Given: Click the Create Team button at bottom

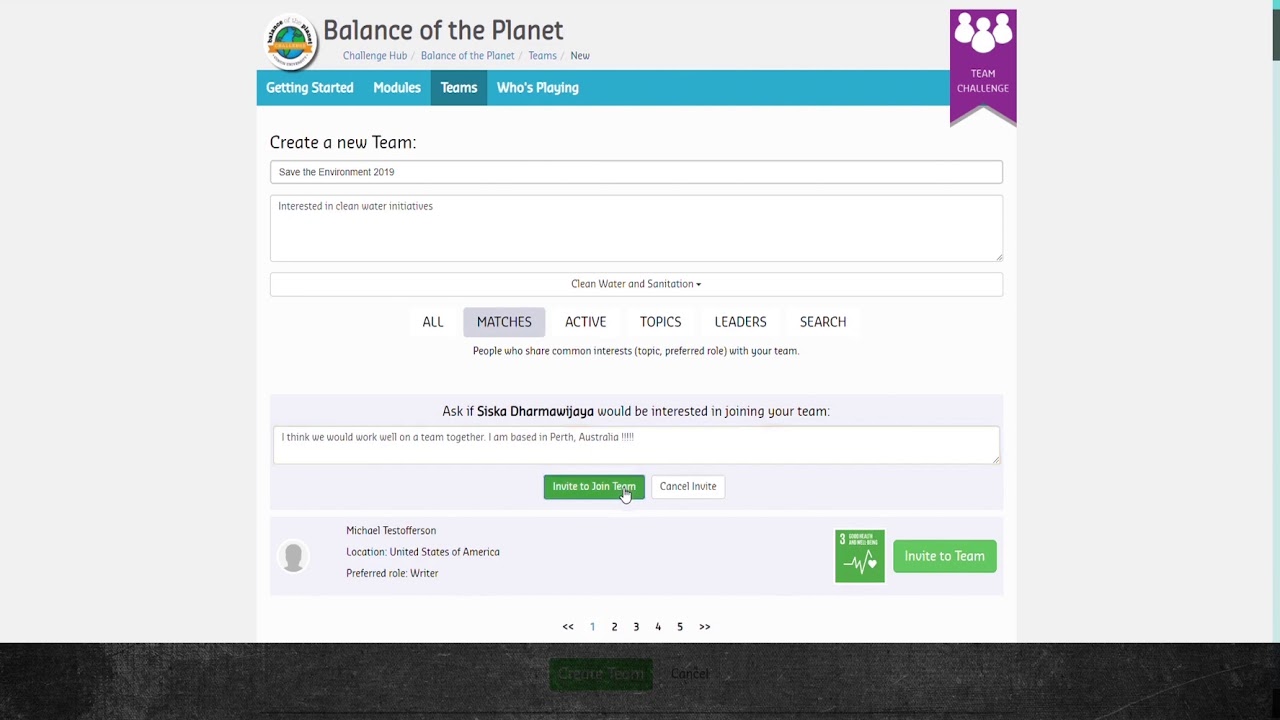Looking at the screenshot, I should pos(601,674).
